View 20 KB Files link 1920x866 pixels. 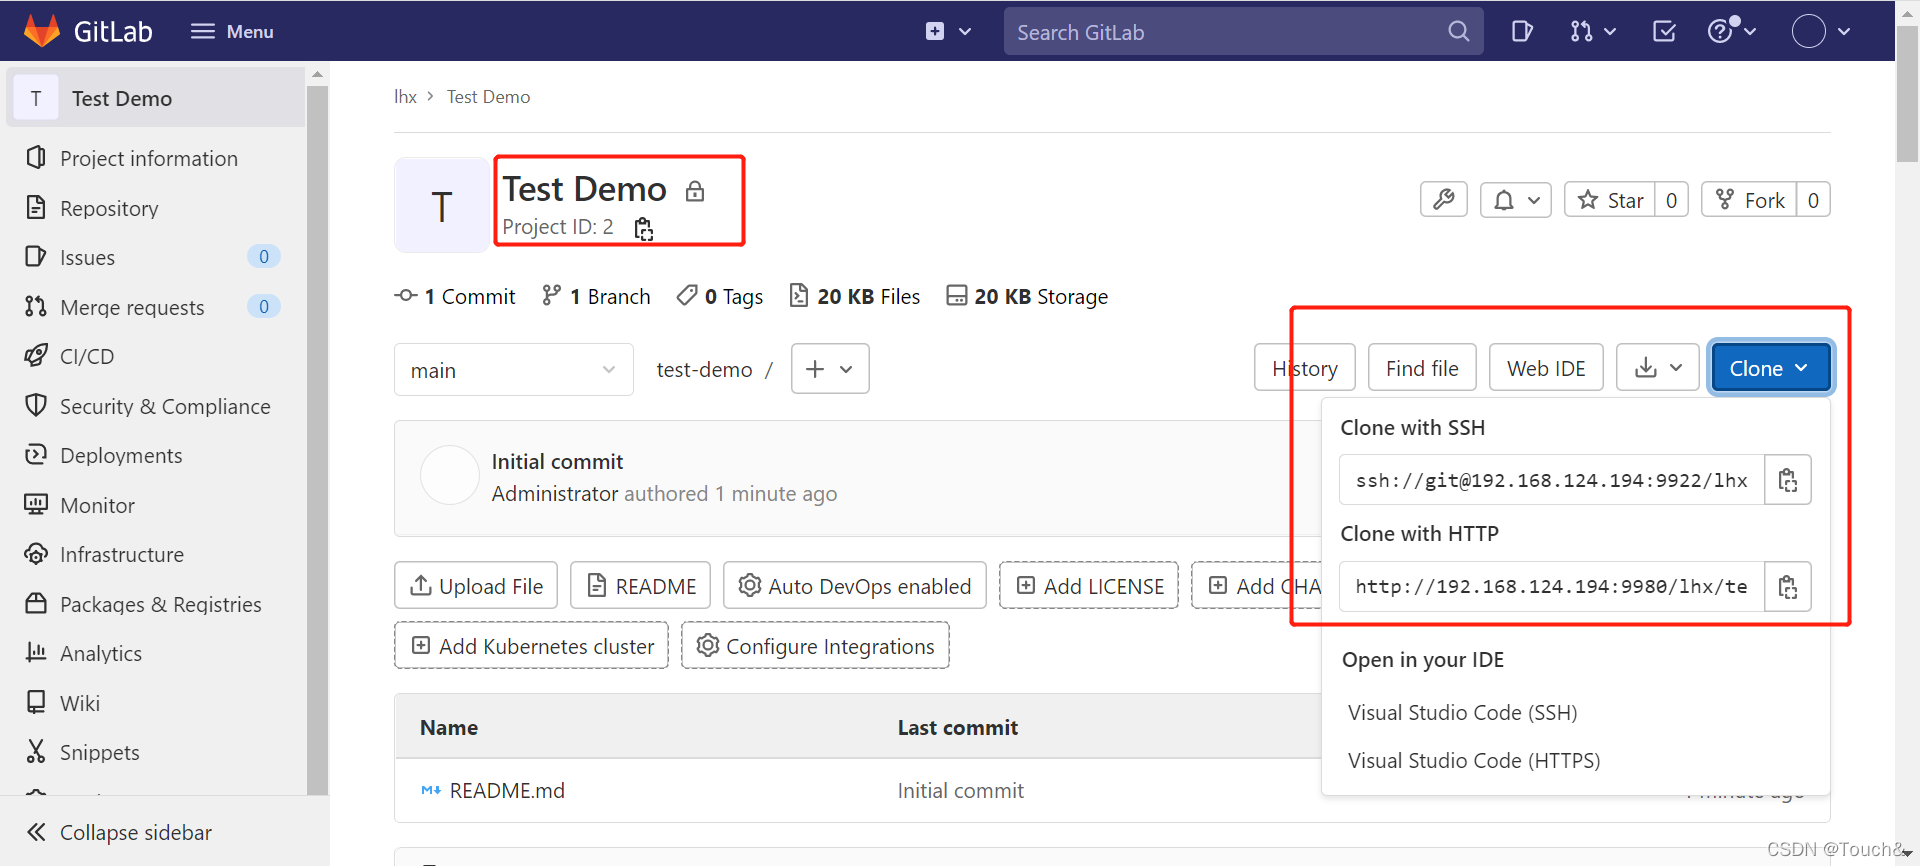(x=855, y=296)
